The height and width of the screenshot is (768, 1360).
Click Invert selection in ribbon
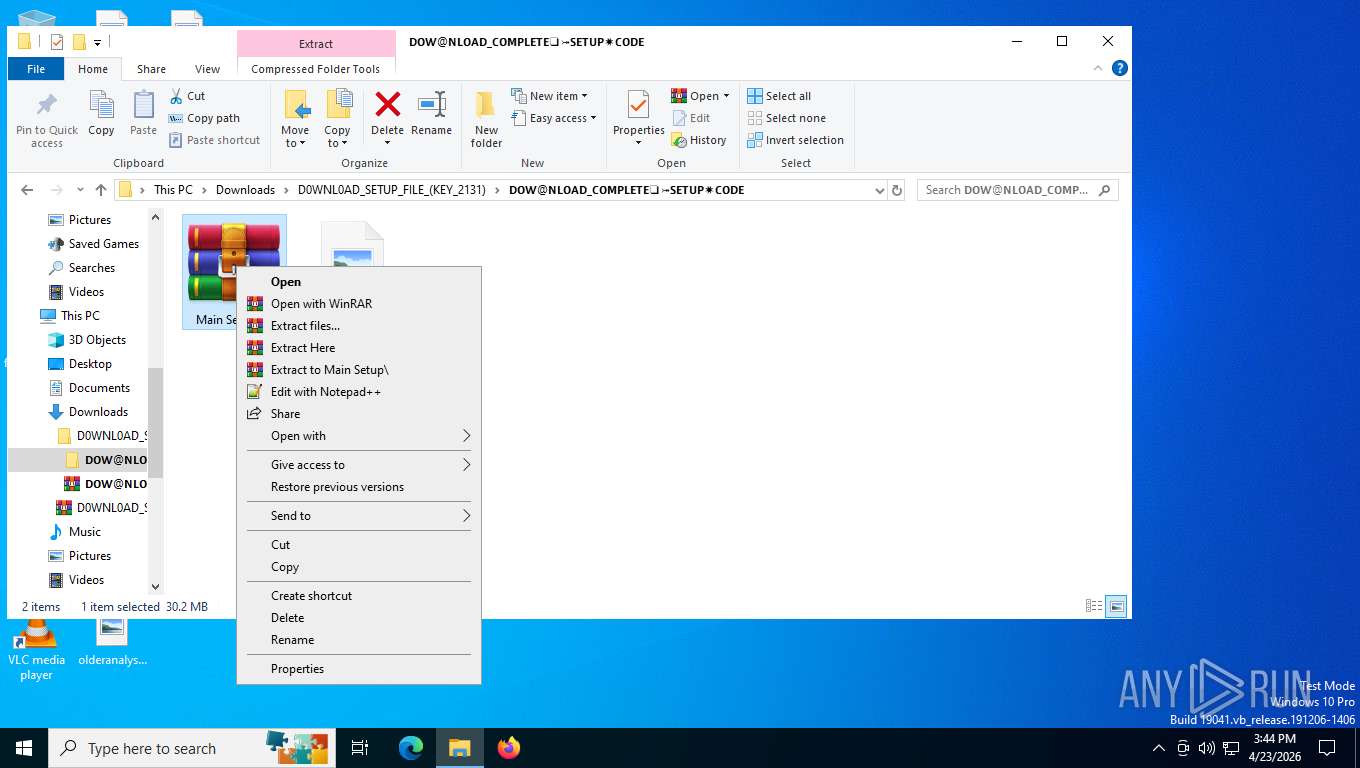[795, 140]
